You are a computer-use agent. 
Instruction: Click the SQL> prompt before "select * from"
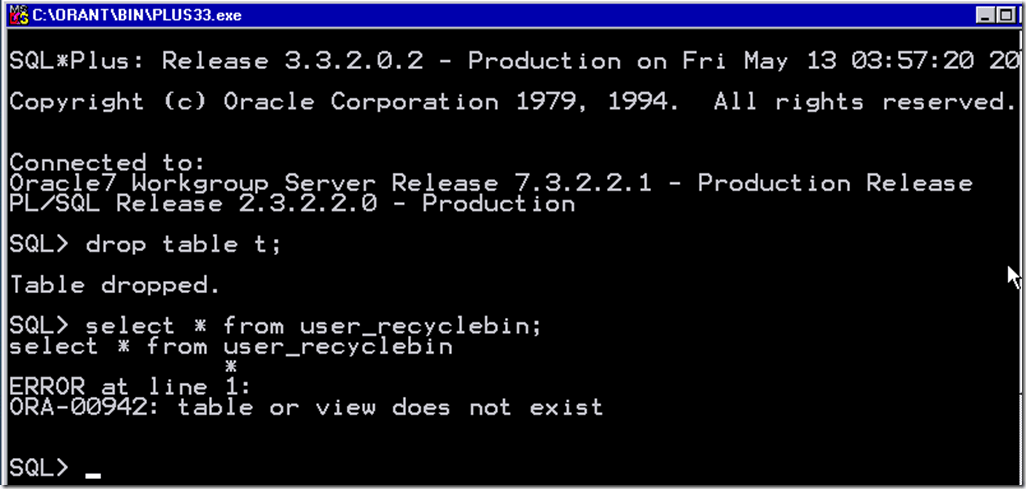(39, 326)
